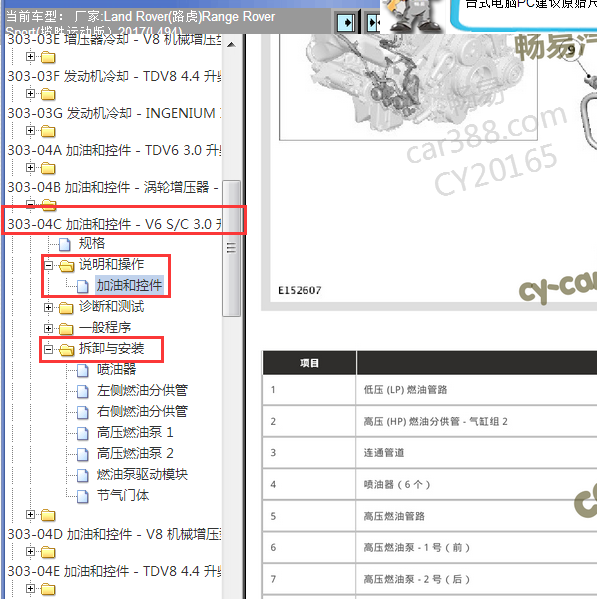Viewport: 597px width, 599px height.
Task: Click the first arrow toolbar button
Action: tap(346, 23)
